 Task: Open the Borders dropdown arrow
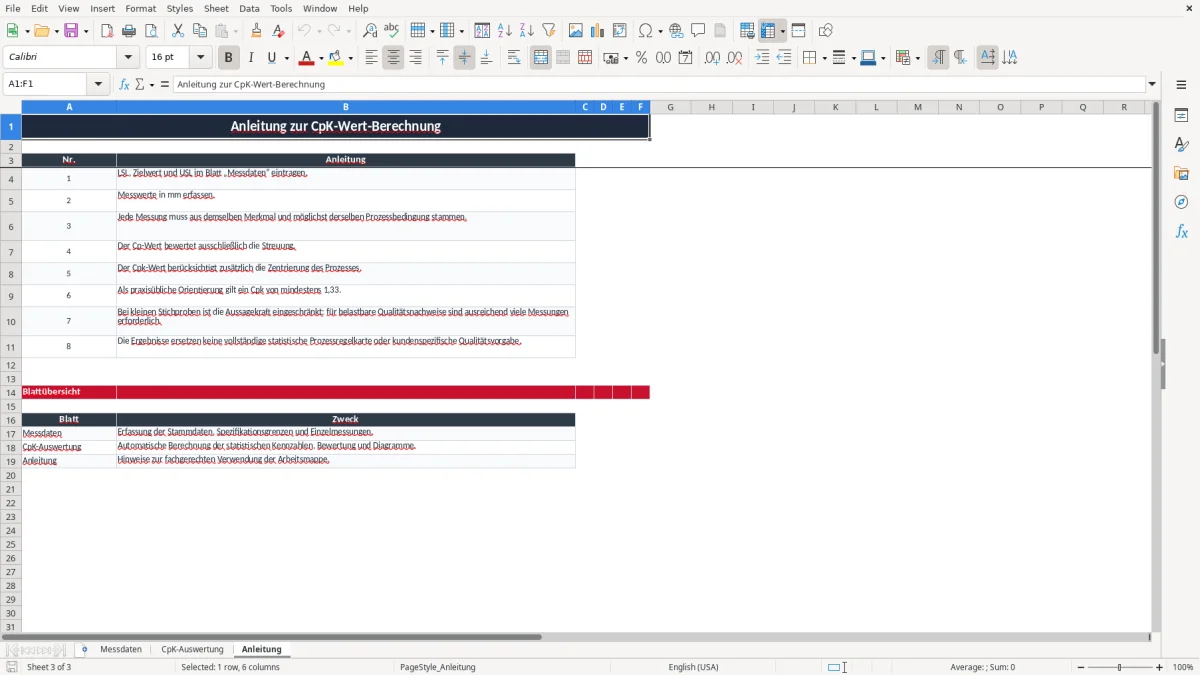coord(823,58)
